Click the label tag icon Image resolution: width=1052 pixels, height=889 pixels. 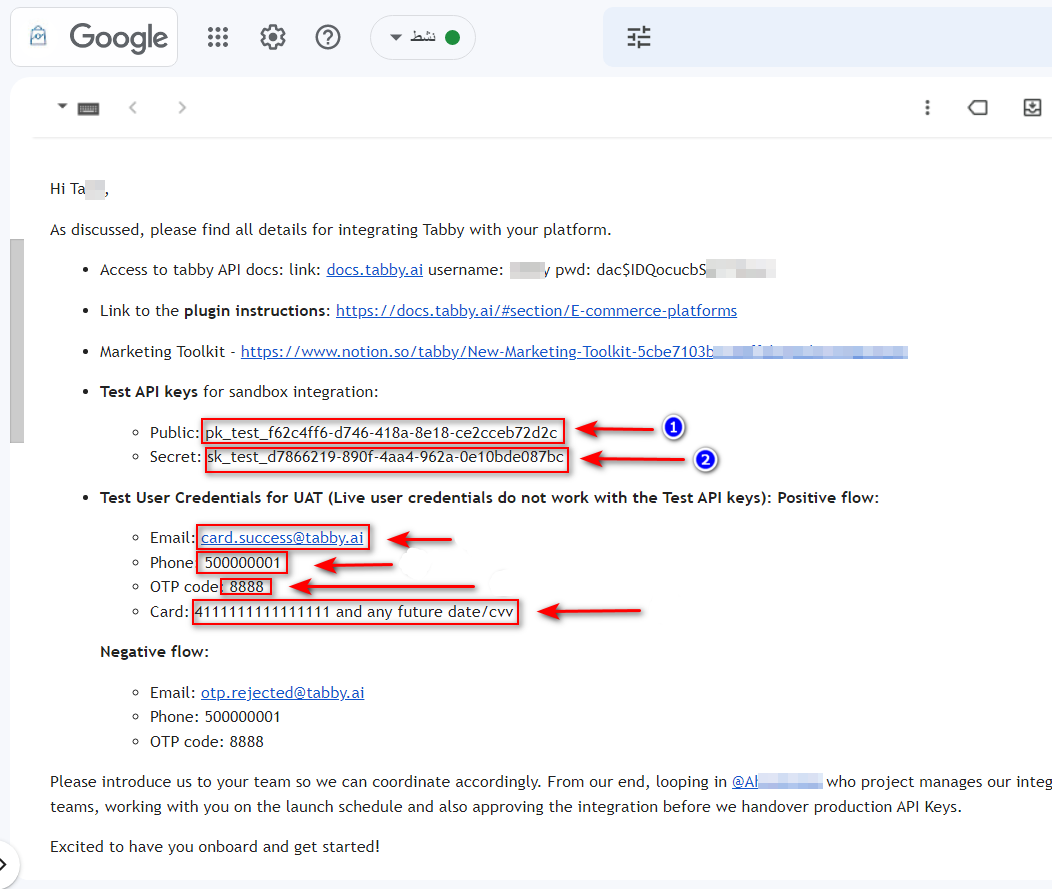click(978, 107)
